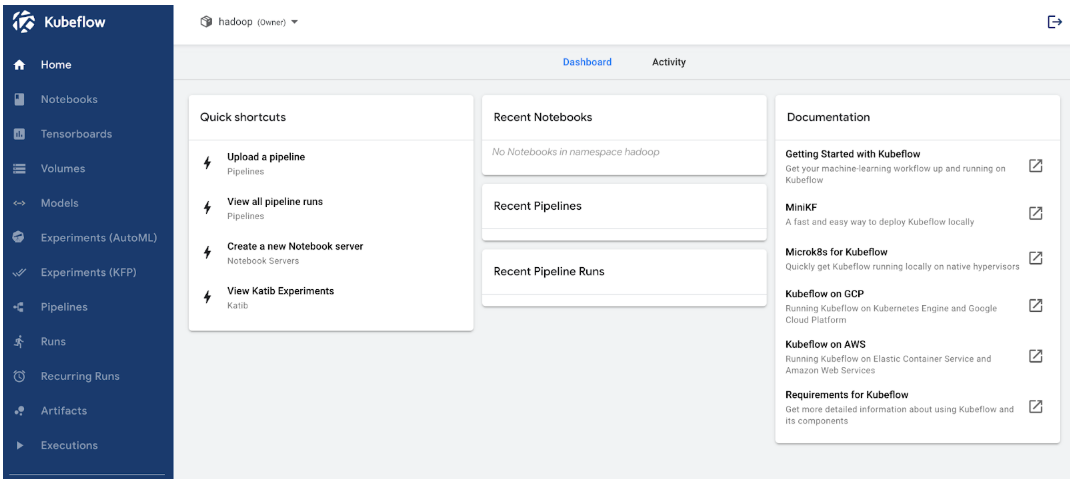
Task: Click the Notebooks book icon
Action: [x=19, y=100]
